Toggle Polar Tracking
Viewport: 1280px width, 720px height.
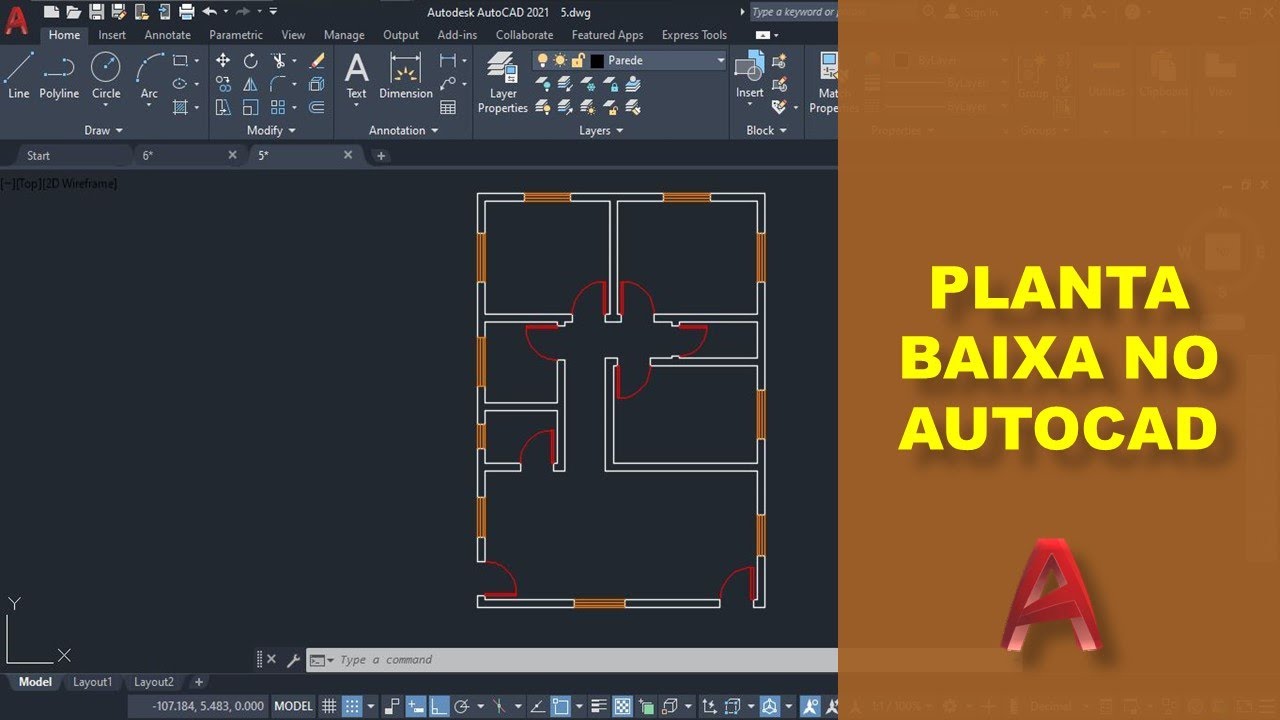click(462, 706)
